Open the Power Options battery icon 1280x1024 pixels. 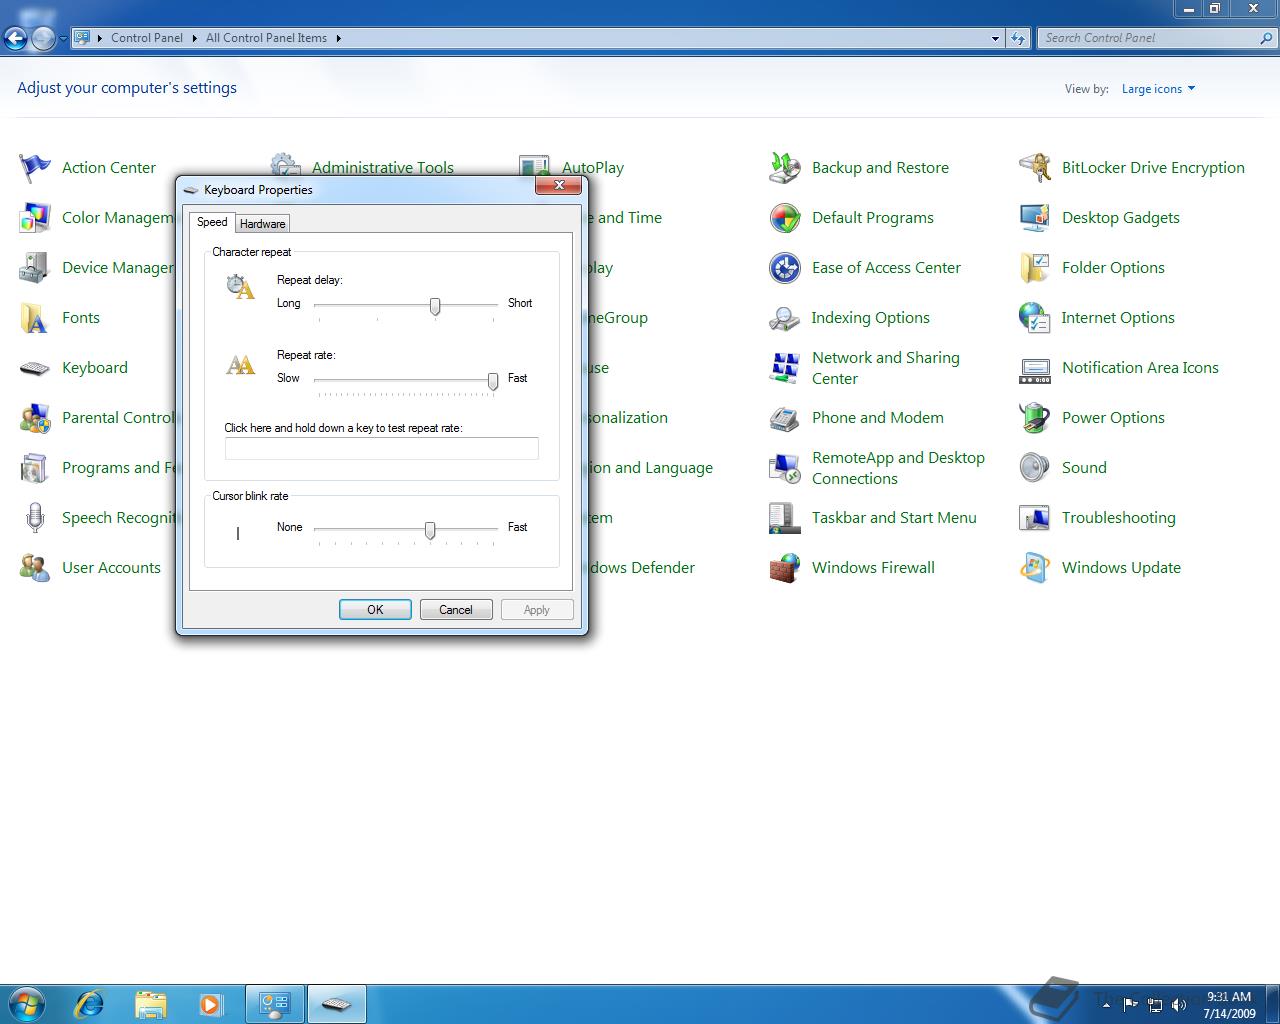tap(1035, 418)
